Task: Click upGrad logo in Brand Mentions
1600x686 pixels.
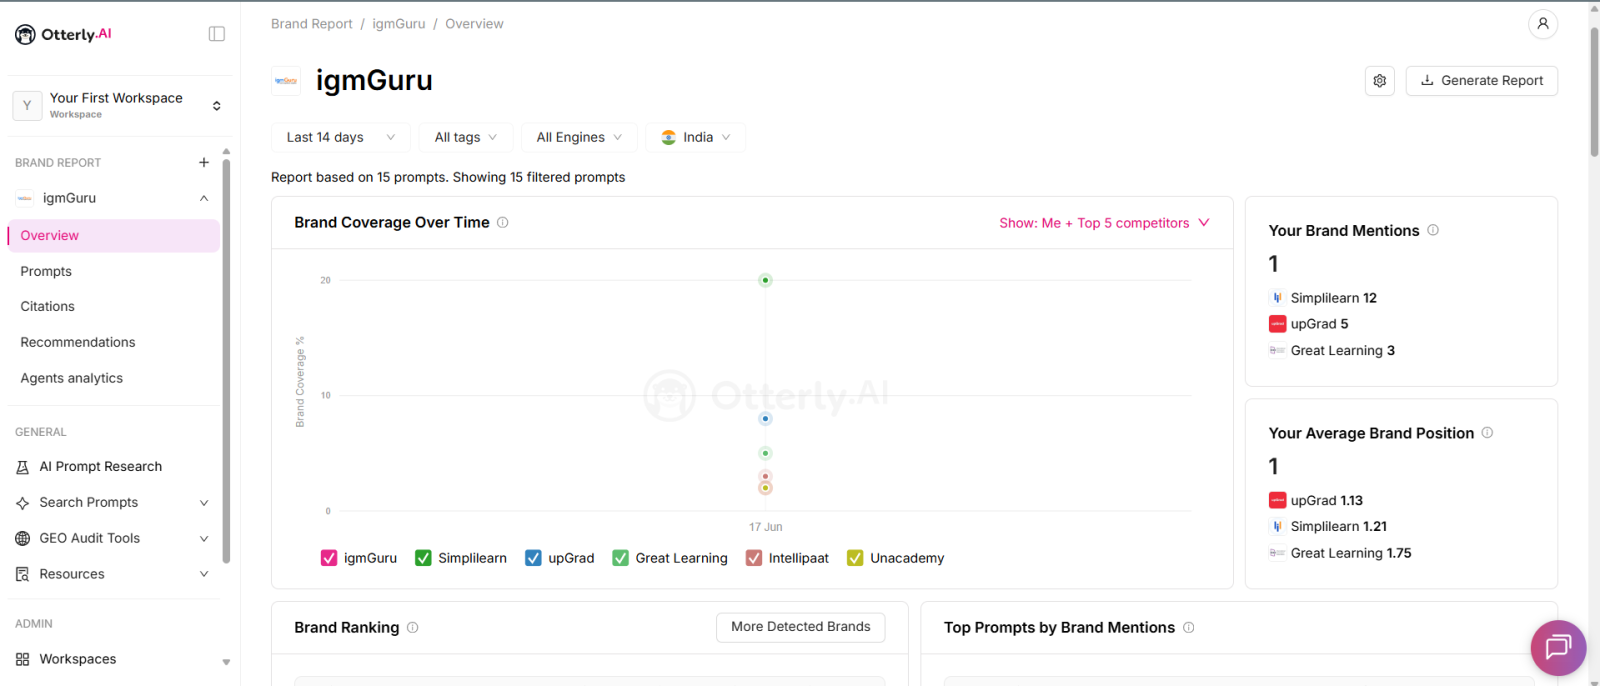Action: pos(1277,324)
